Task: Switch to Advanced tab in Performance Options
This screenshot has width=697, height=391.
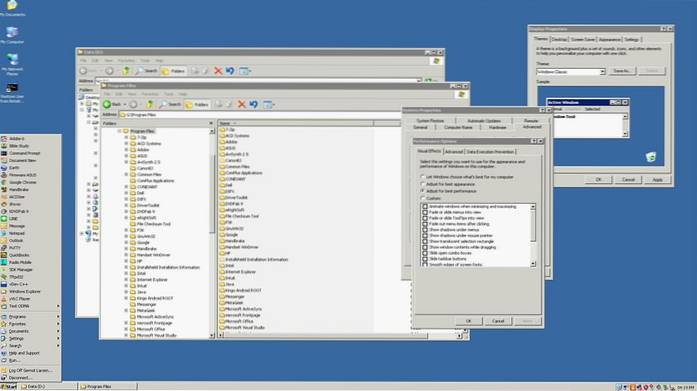Action: coord(454,152)
